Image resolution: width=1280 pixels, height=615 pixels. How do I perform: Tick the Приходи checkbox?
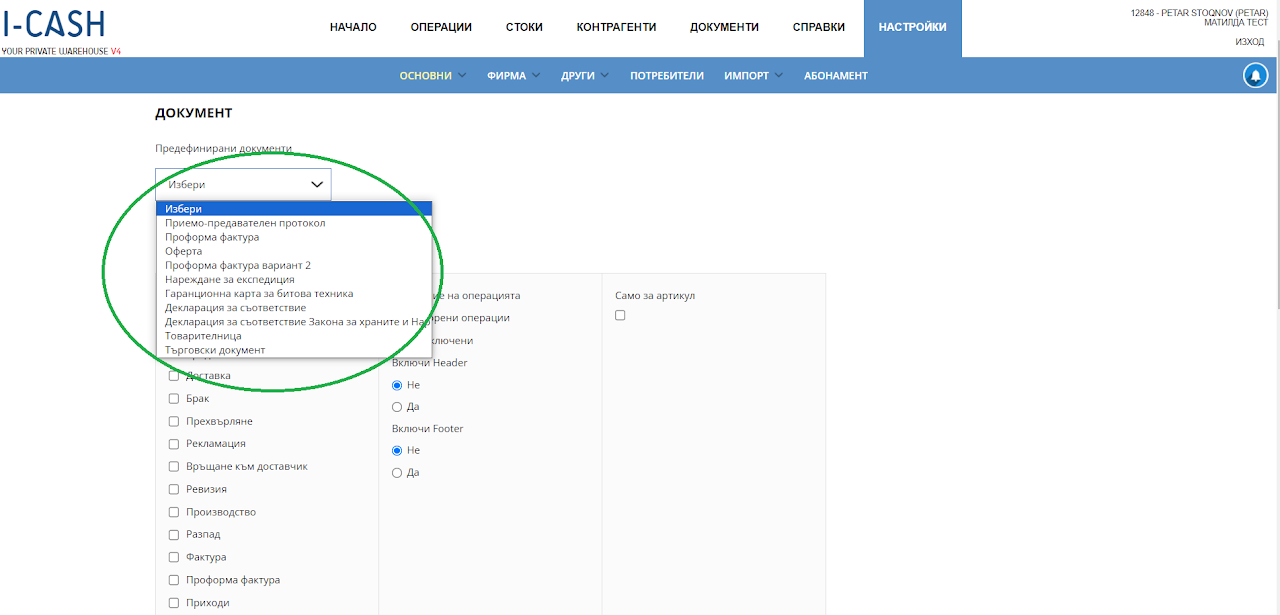174,603
